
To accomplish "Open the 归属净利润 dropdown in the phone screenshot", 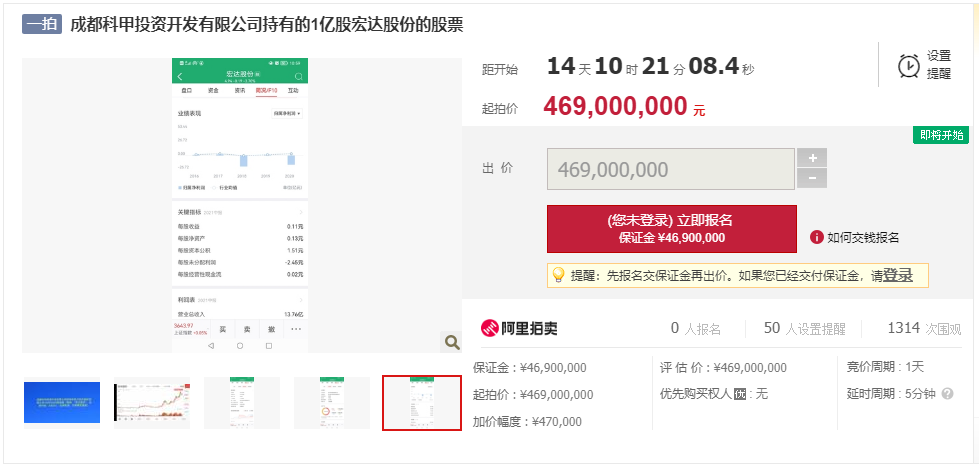I will click(287, 114).
